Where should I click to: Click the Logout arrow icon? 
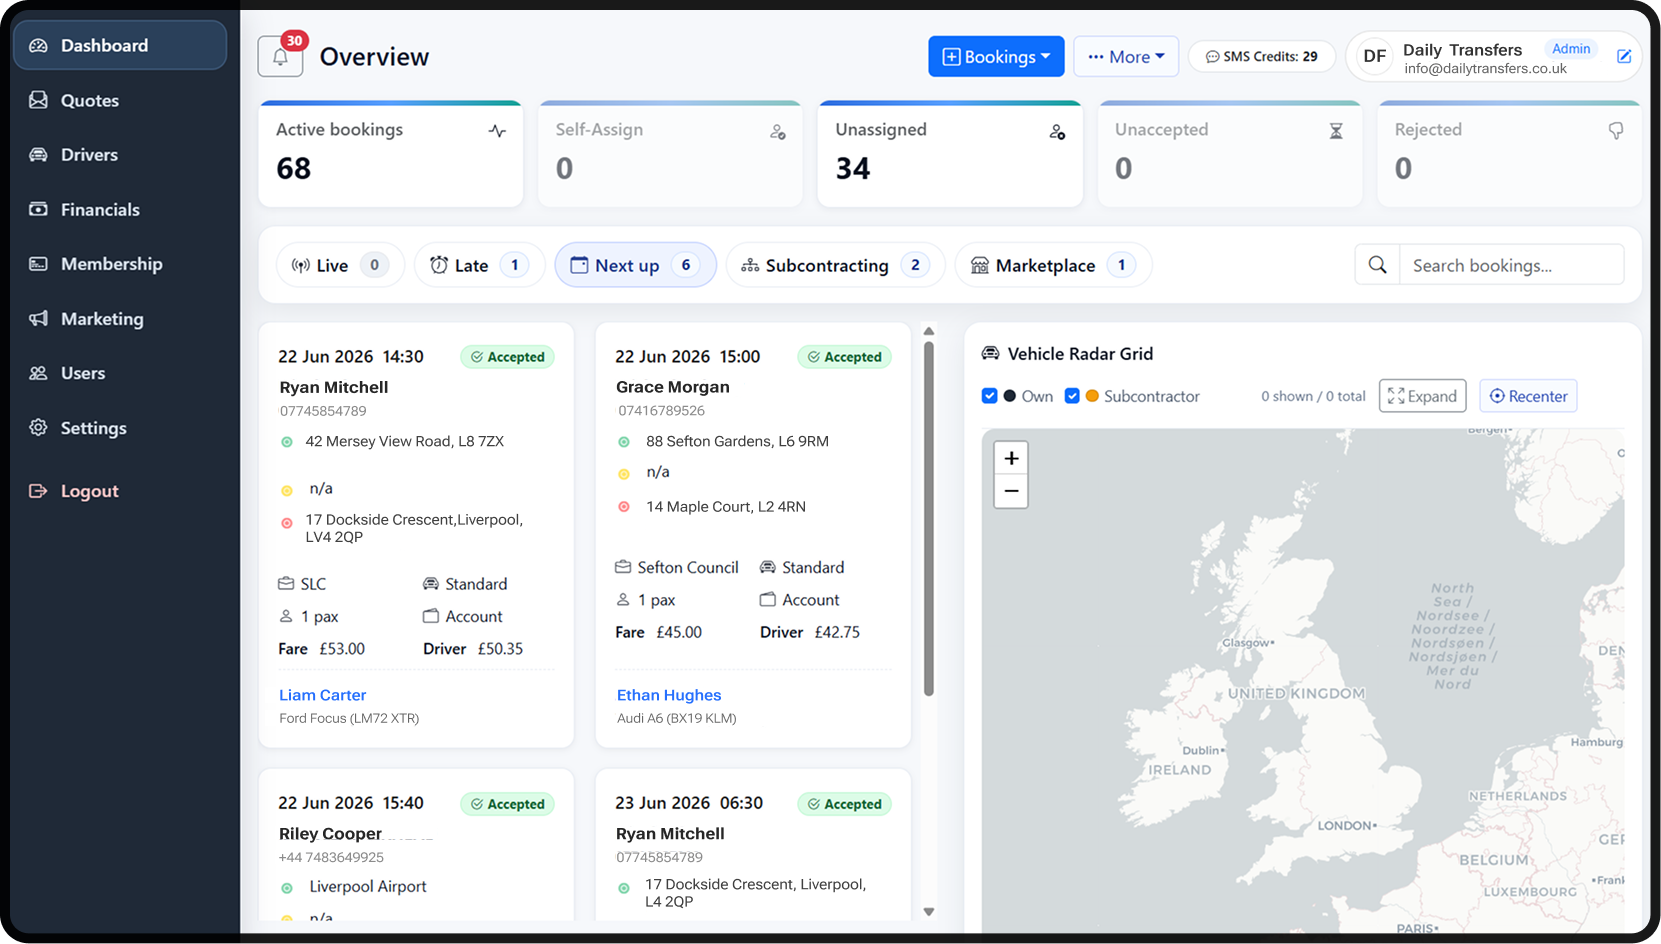tap(38, 491)
